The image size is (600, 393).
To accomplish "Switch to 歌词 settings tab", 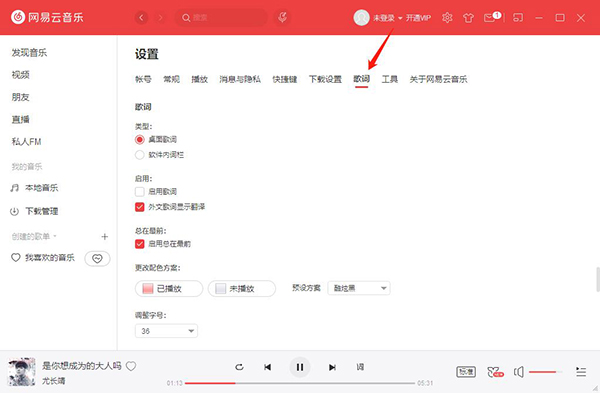I will (361, 79).
